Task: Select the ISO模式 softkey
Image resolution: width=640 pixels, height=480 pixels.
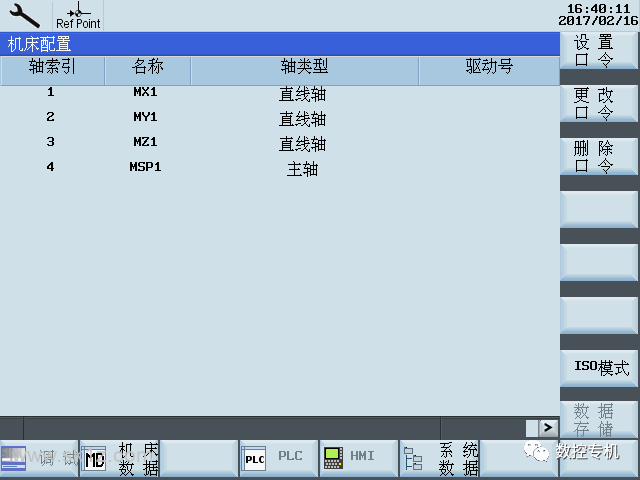Action: [599, 368]
